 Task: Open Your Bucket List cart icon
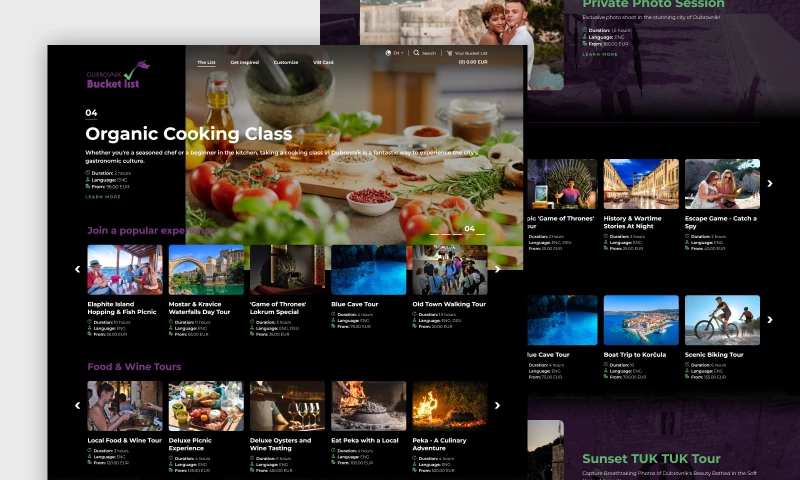(450, 53)
